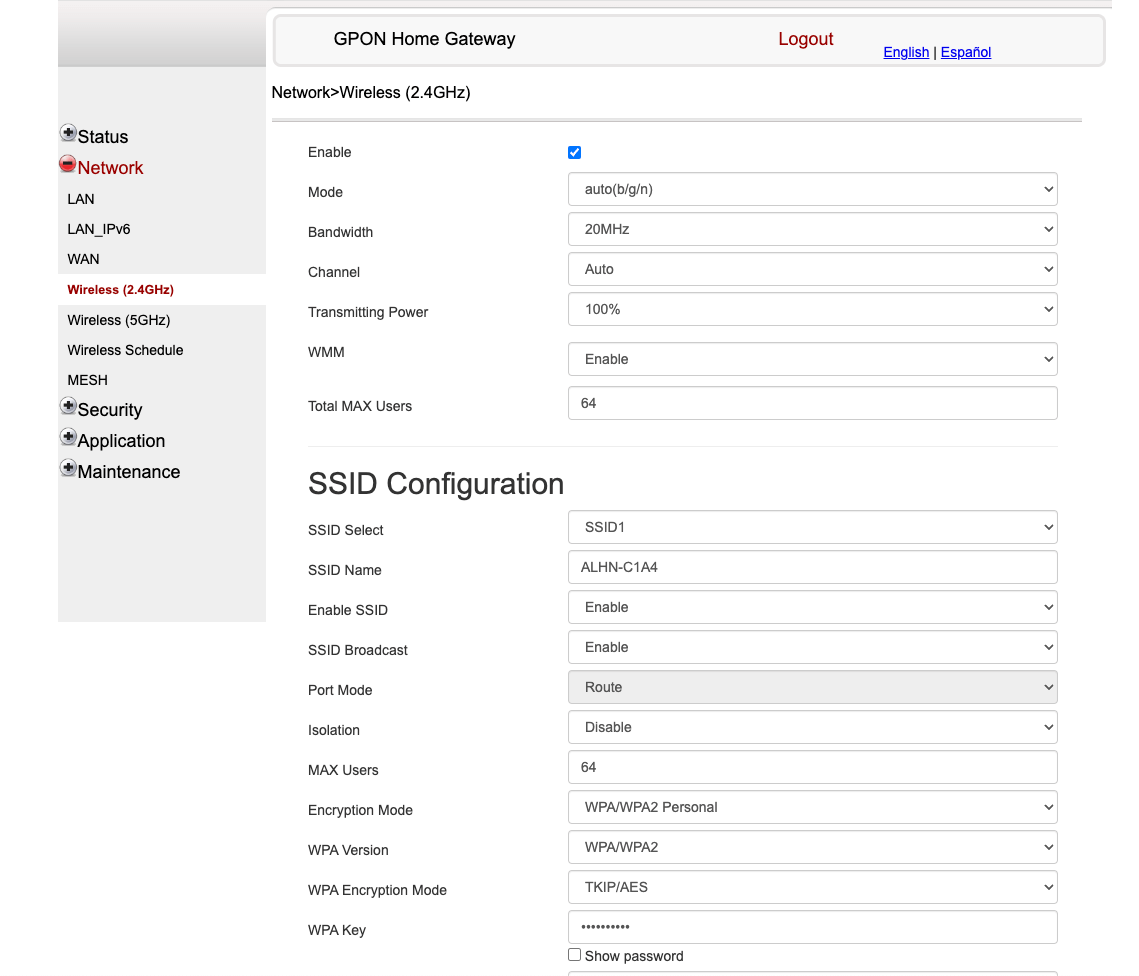Expand the Status section plus icon

68,132
